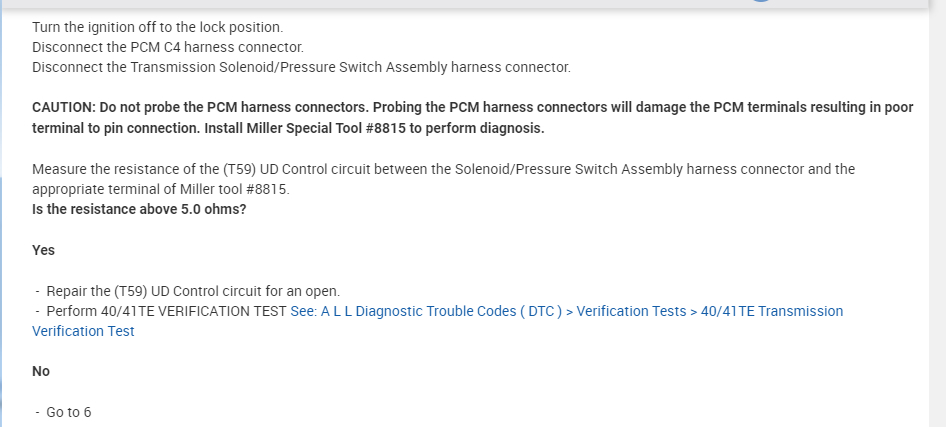This screenshot has height=427, width=946.
Task: Open the 40/41TE Transmission Verification Test link
Action: coord(771,311)
